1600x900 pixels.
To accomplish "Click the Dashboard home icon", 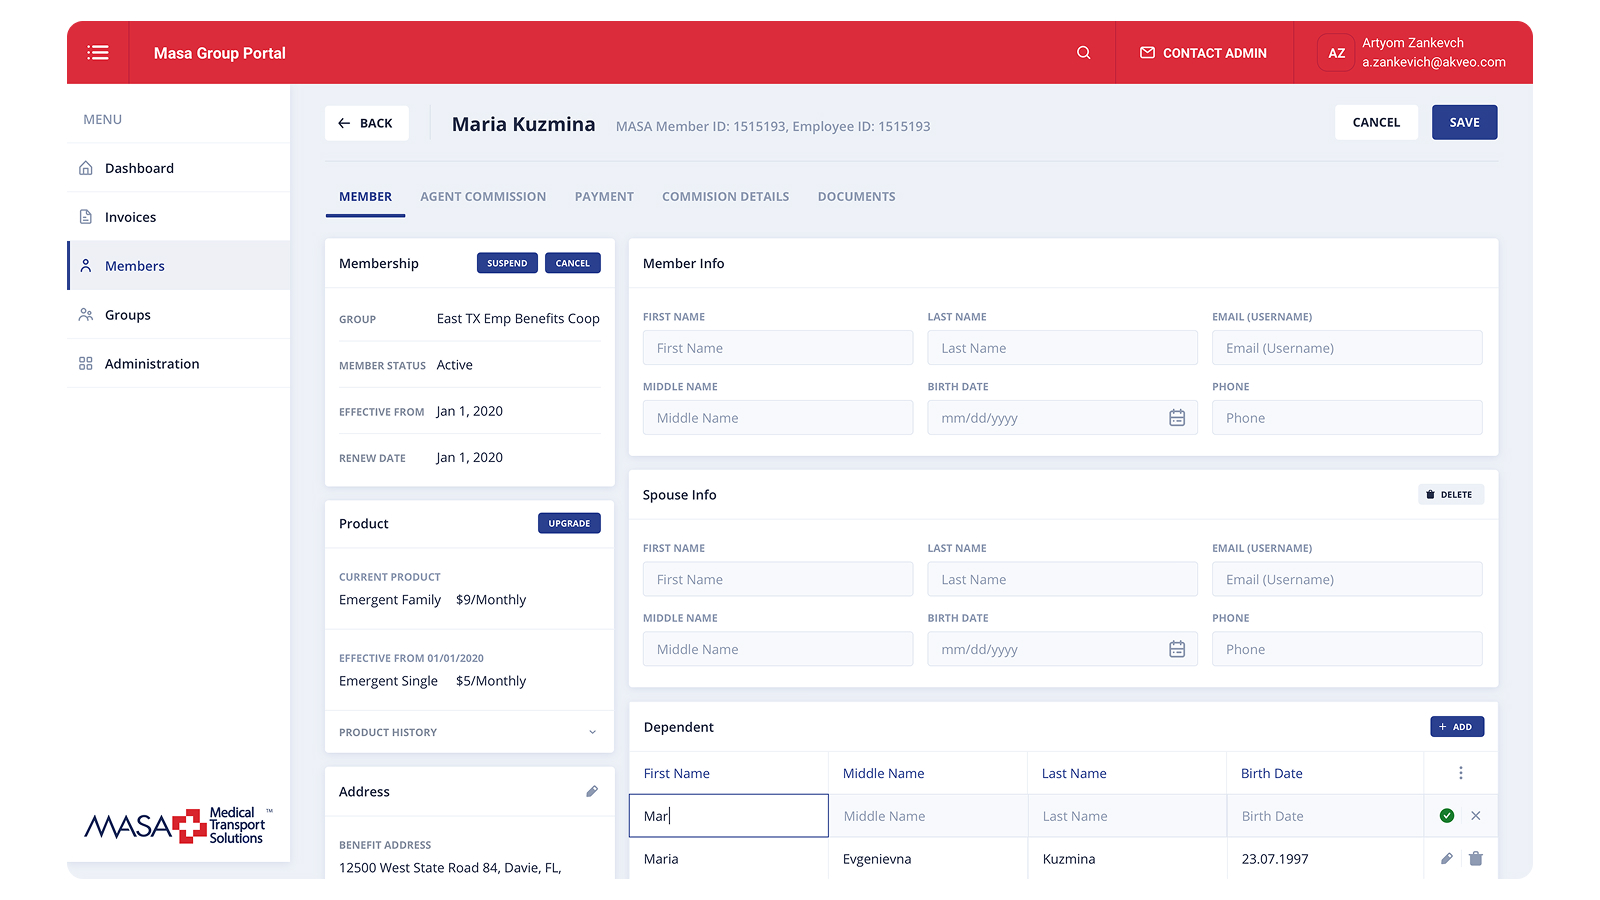I will 86,168.
